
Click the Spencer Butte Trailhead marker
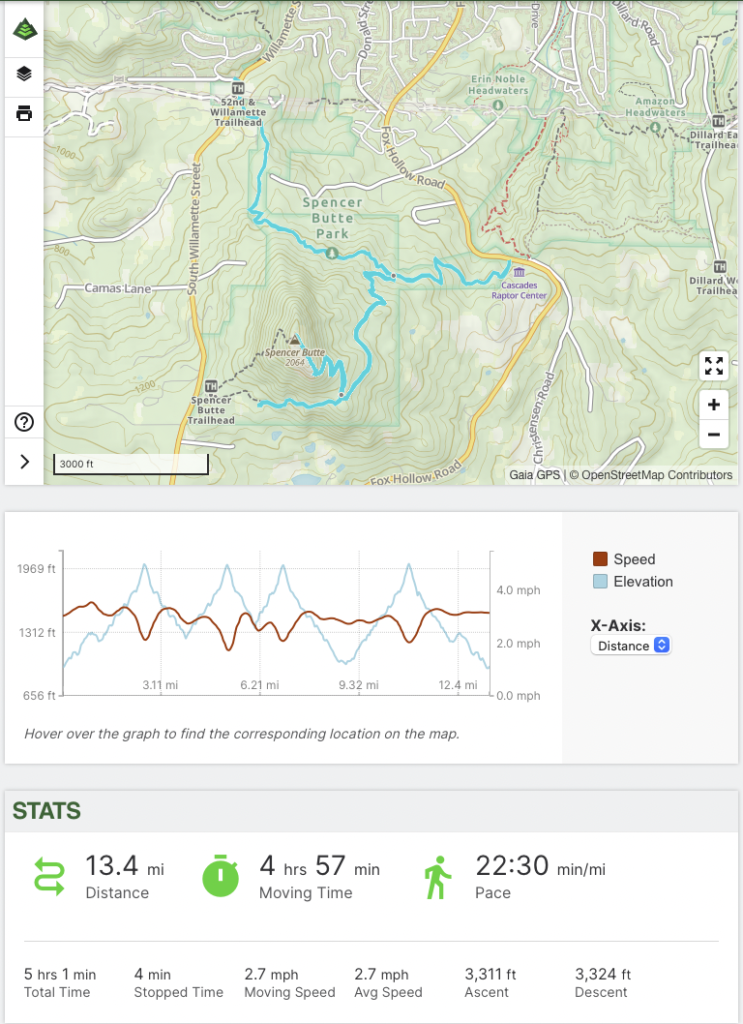tap(210, 386)
